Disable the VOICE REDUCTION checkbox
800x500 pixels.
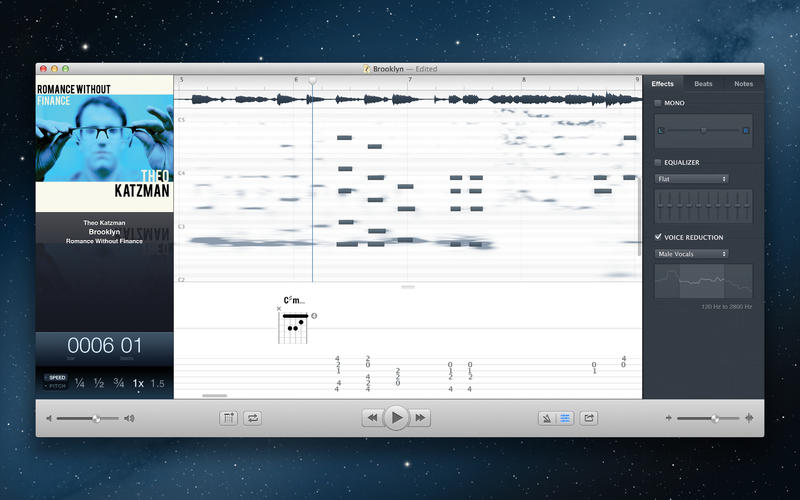[658, 237]
